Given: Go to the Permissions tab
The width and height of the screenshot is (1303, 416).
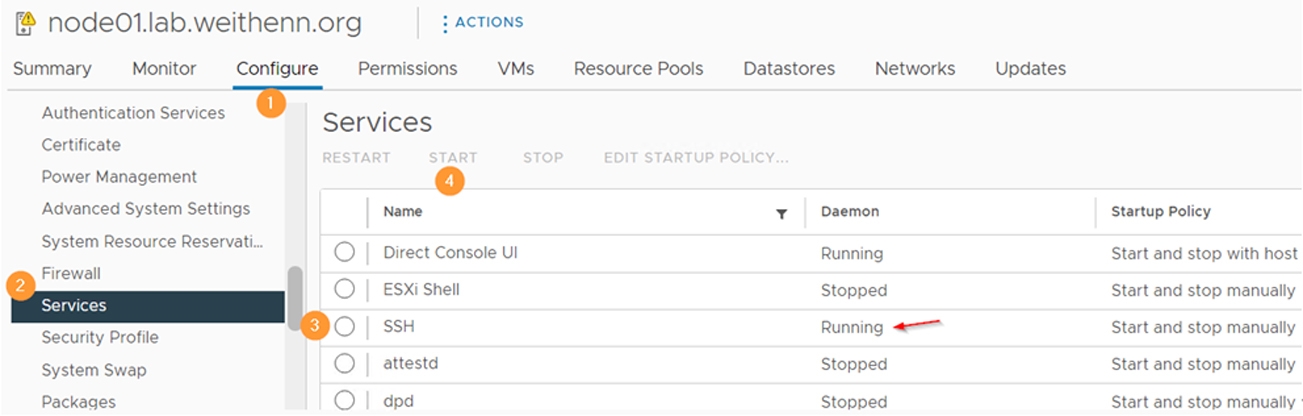Looking at the screenshot, I should [408, 69].
